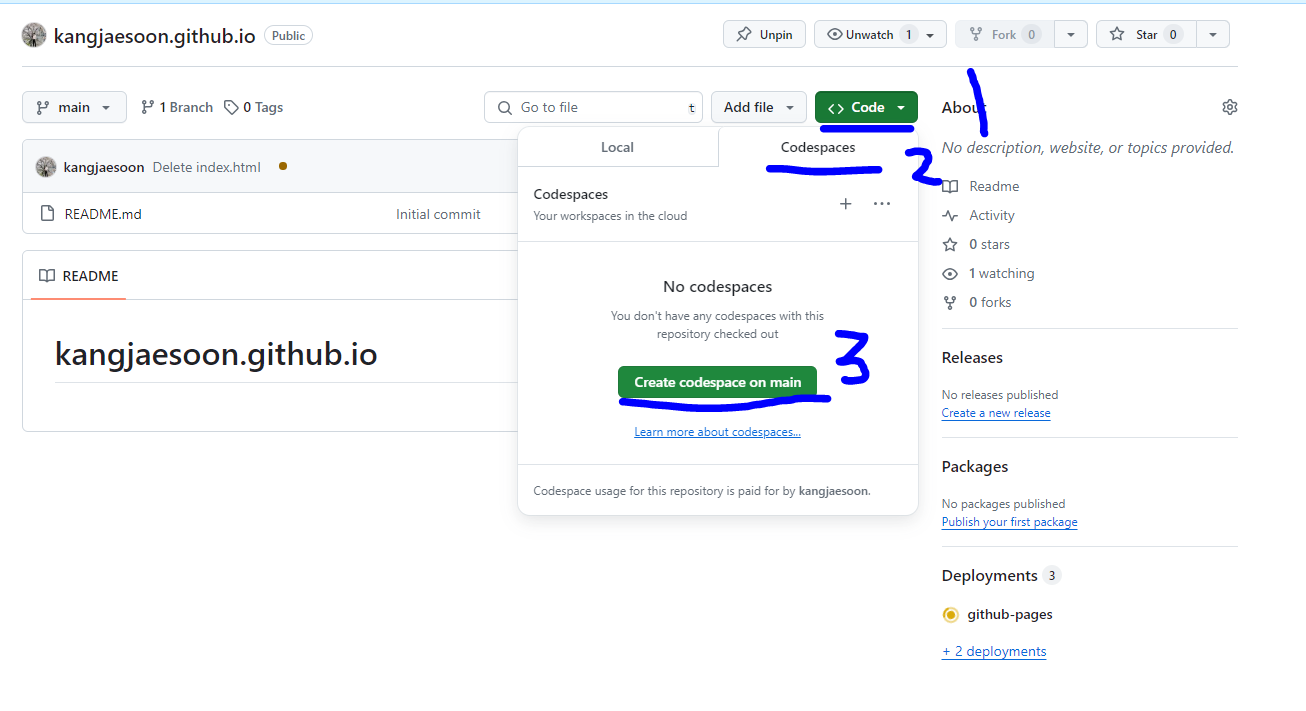The height and width of the screenshot is (711, 1306).
Task: Click the kangjaesoon.github.io README heading
Action: pyautogui.click(x=216, y=354)
